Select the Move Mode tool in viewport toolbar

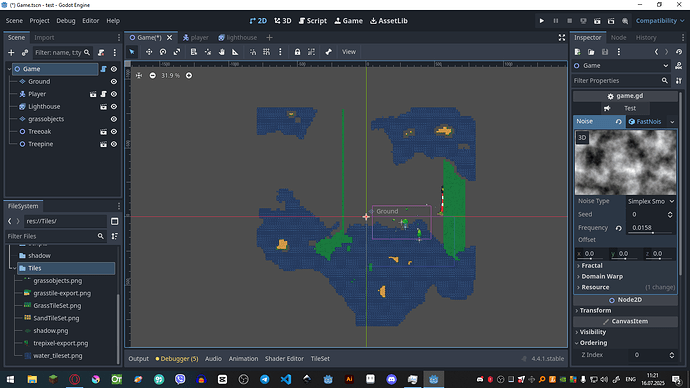(x=149, y=52)
